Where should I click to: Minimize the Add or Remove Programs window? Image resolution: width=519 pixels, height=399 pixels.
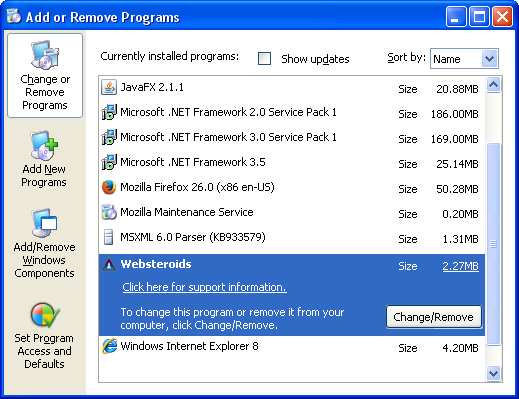tap(456, 17)
